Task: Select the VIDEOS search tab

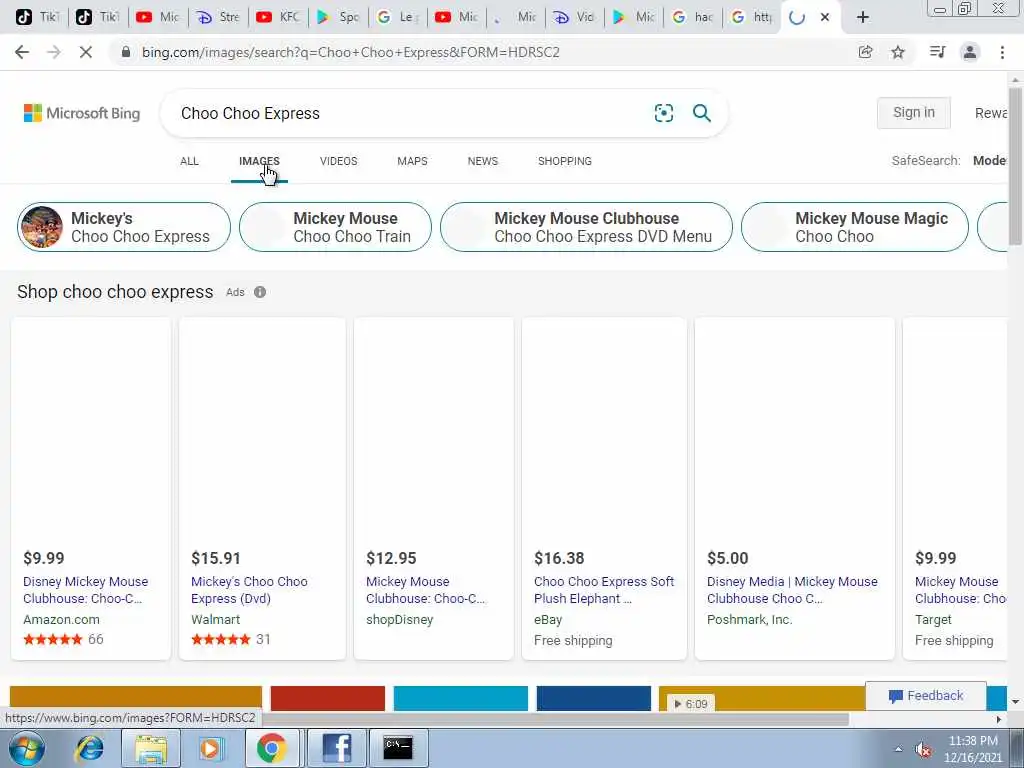Action: coord(338,161)
